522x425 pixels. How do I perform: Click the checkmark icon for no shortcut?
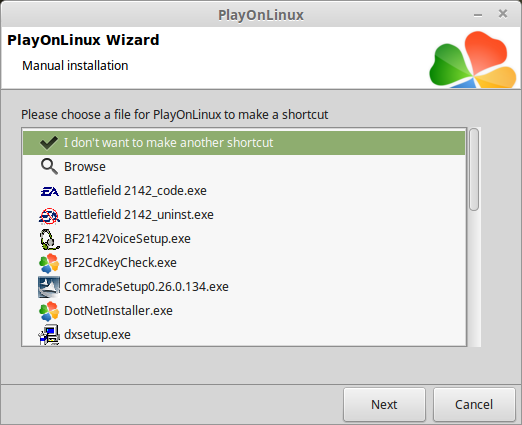(49, 143)
